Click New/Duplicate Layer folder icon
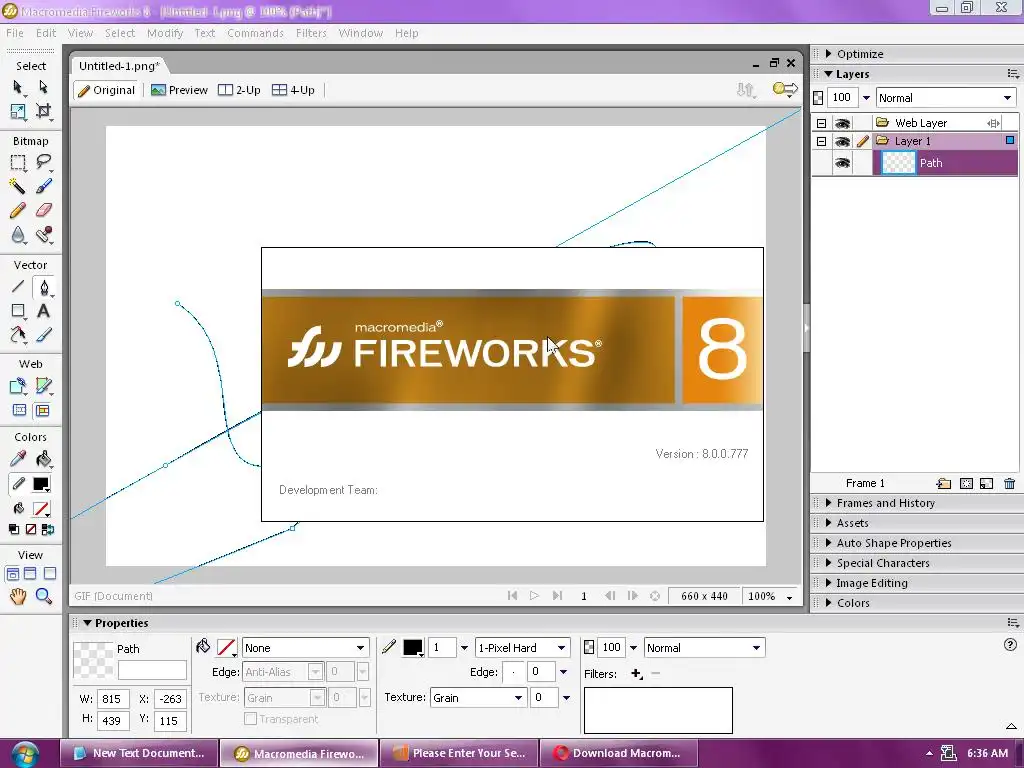This screenshot has width=1024, height=768. pos(943,483)
